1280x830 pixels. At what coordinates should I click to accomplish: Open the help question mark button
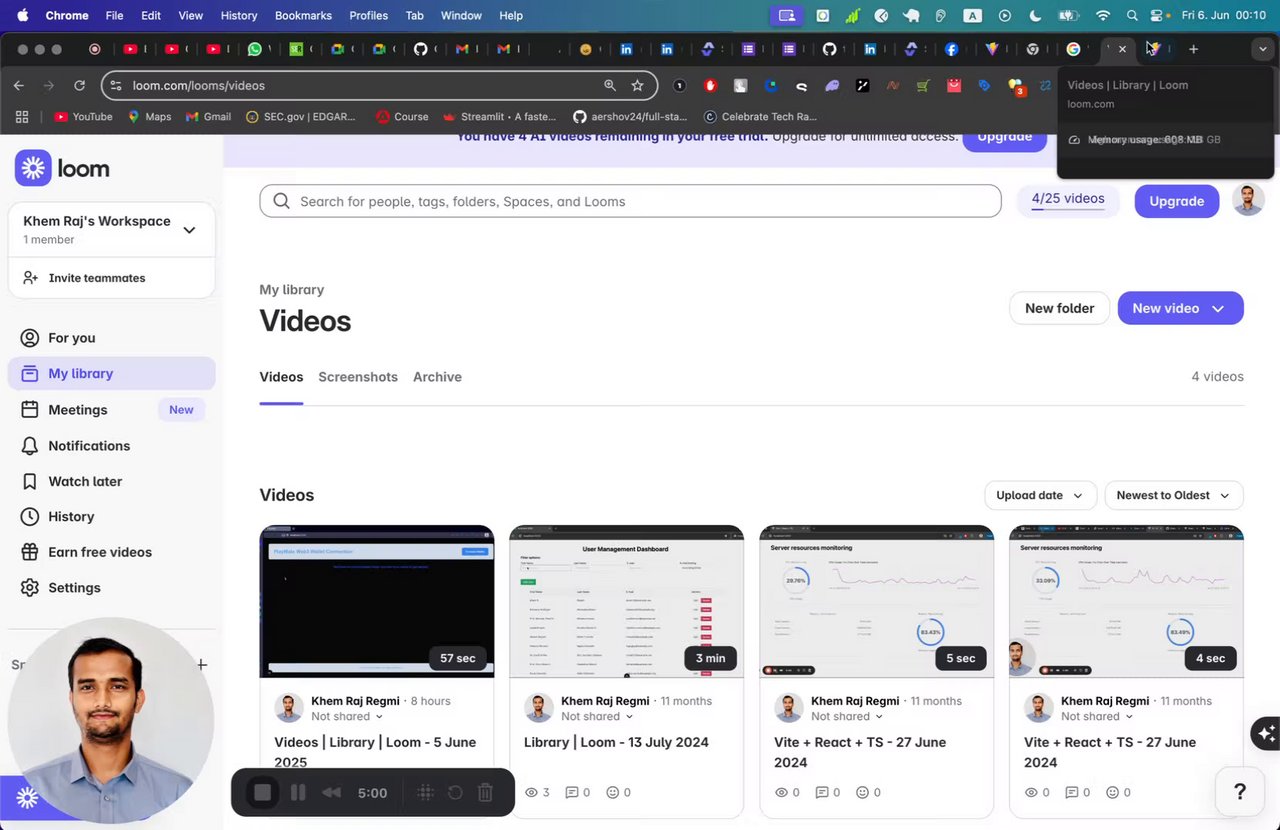(x=1240, y=792)
